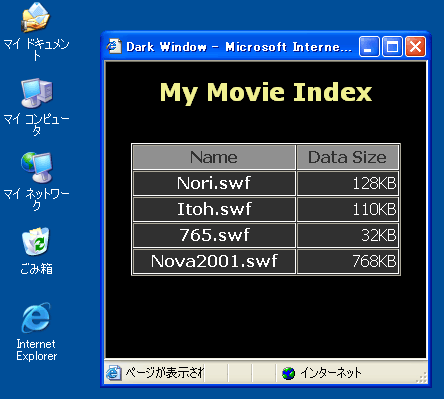Click the Nori.swf table cell
The height and width of the screenshot is (399, 444).
[x=214, y=183]
